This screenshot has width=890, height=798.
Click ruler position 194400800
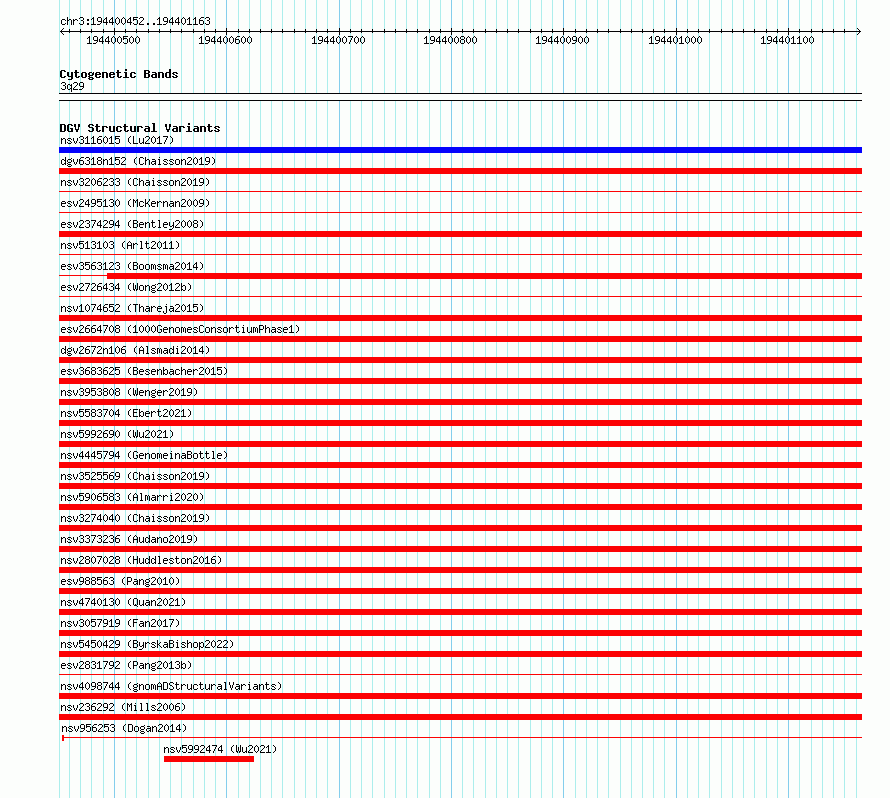pyautogui.click(x=450, y=40)
